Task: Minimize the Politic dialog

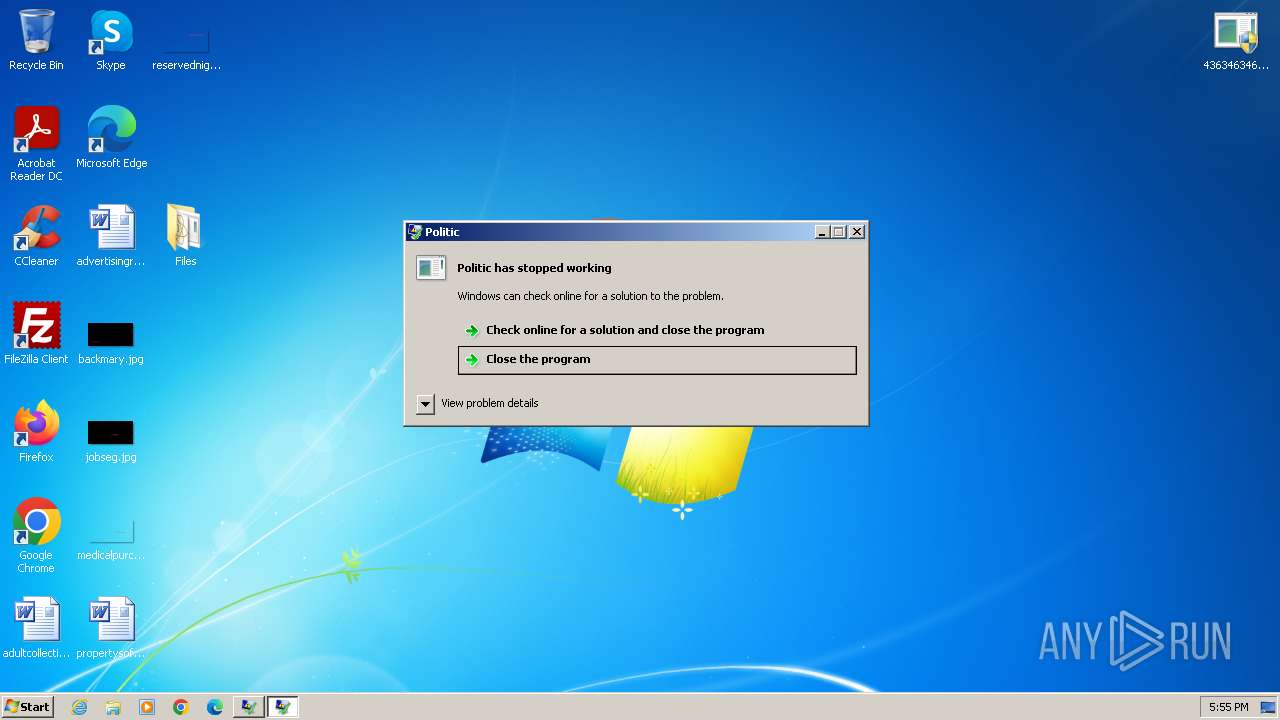Action: tap(822, 232)
